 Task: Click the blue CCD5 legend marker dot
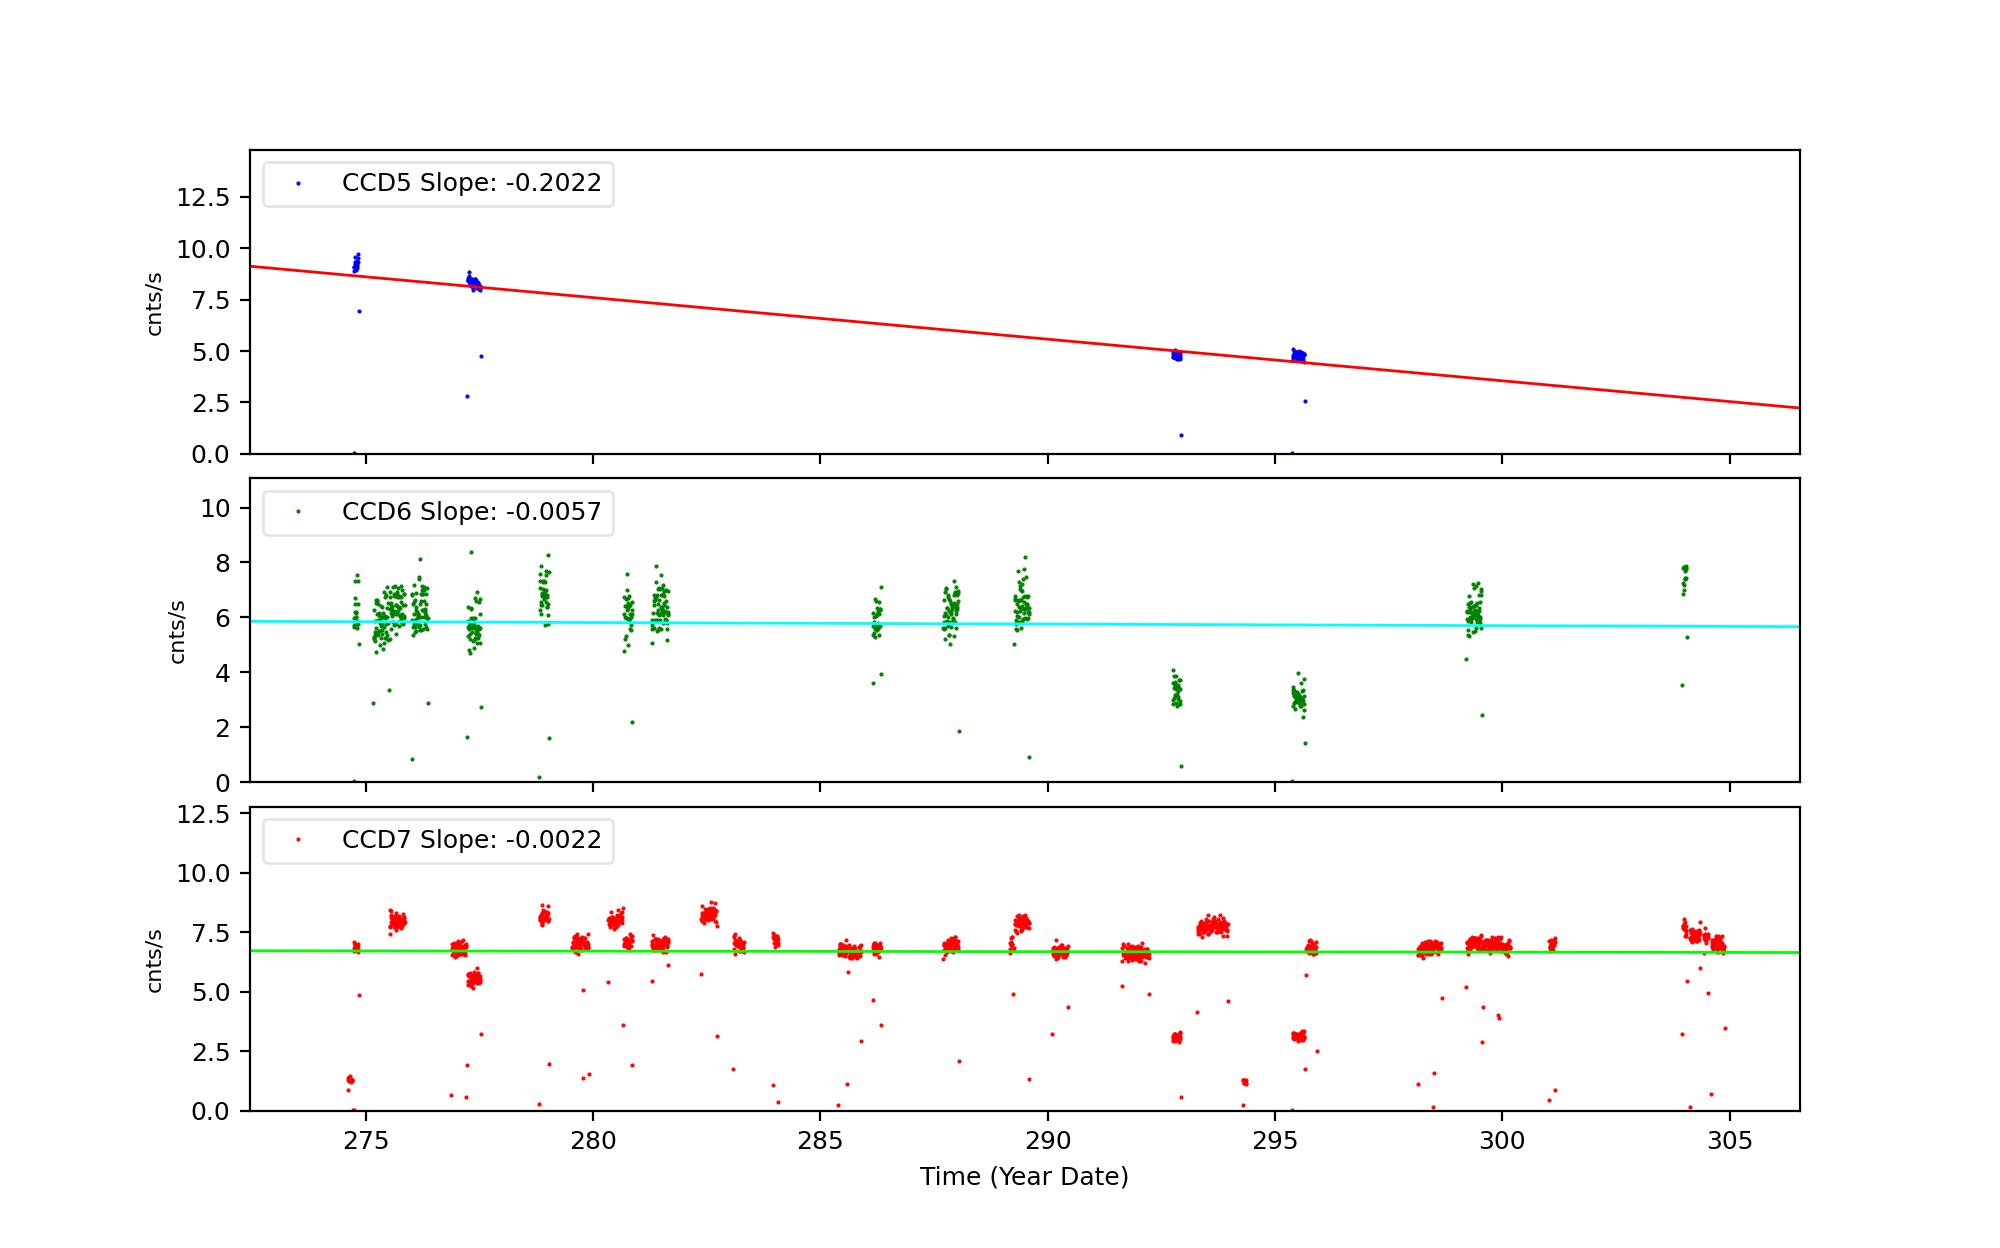pyautogui.click(x=298, y=184)
